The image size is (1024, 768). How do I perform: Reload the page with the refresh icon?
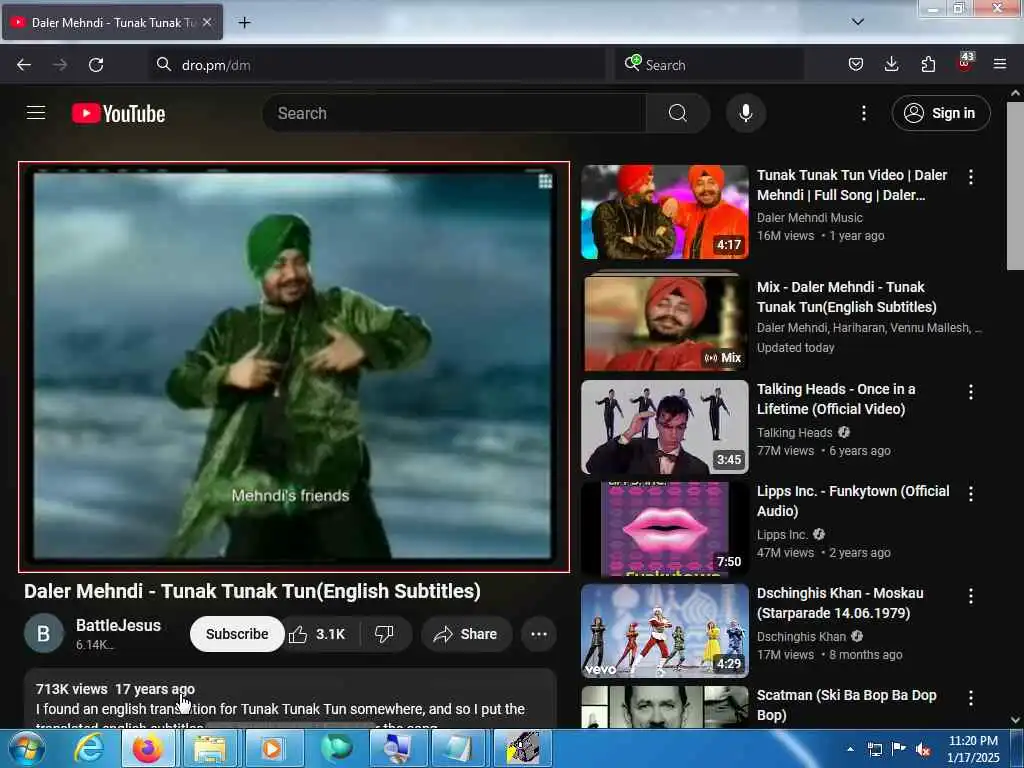(x=96, y=65)
